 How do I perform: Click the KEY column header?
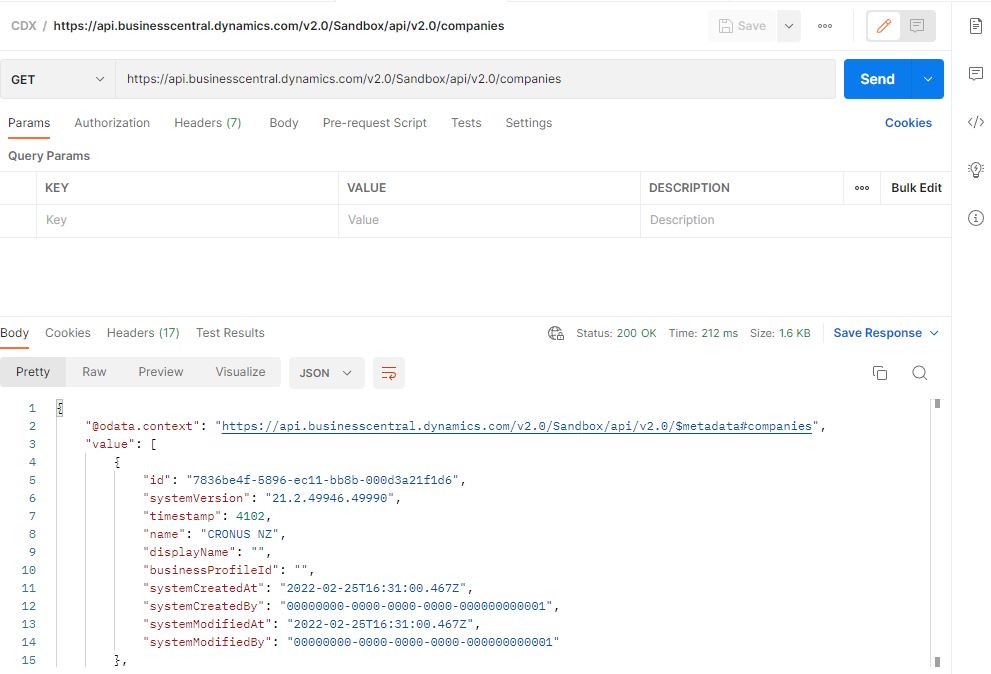57,188
